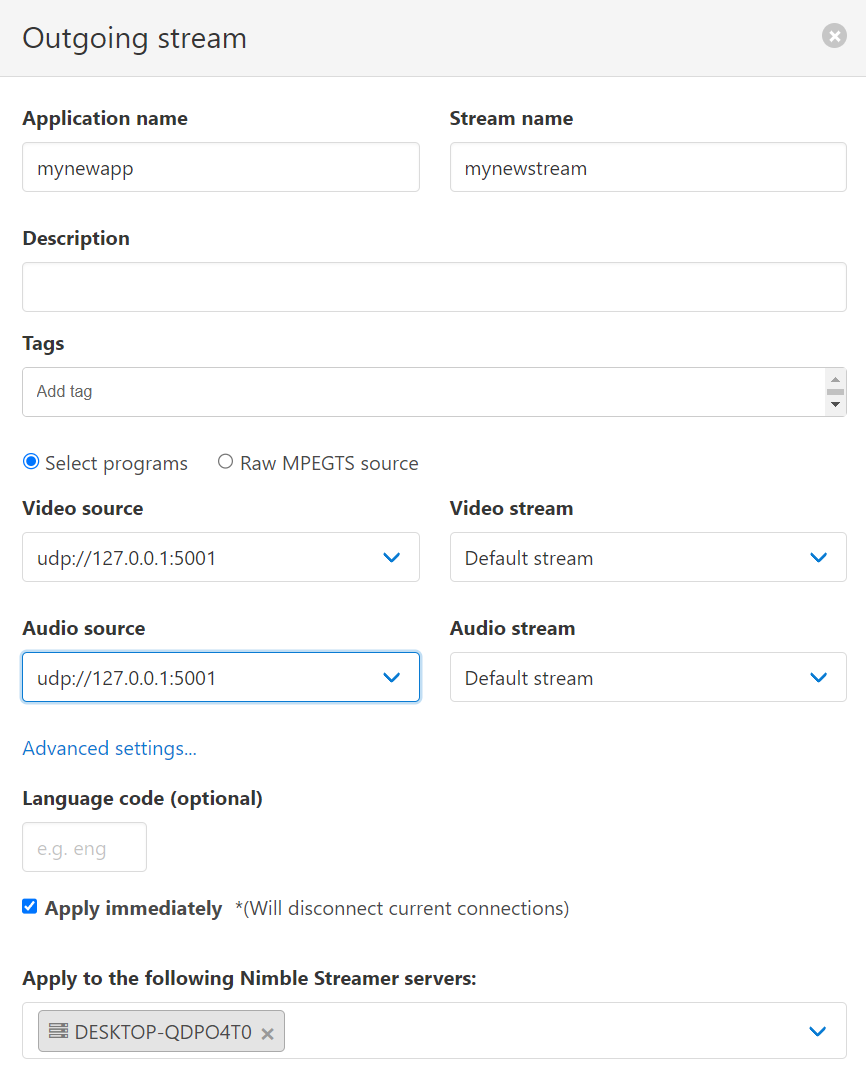The image size is (866, 1073).
Task: Click the Add tag input
Action: (x=424, y=391)
